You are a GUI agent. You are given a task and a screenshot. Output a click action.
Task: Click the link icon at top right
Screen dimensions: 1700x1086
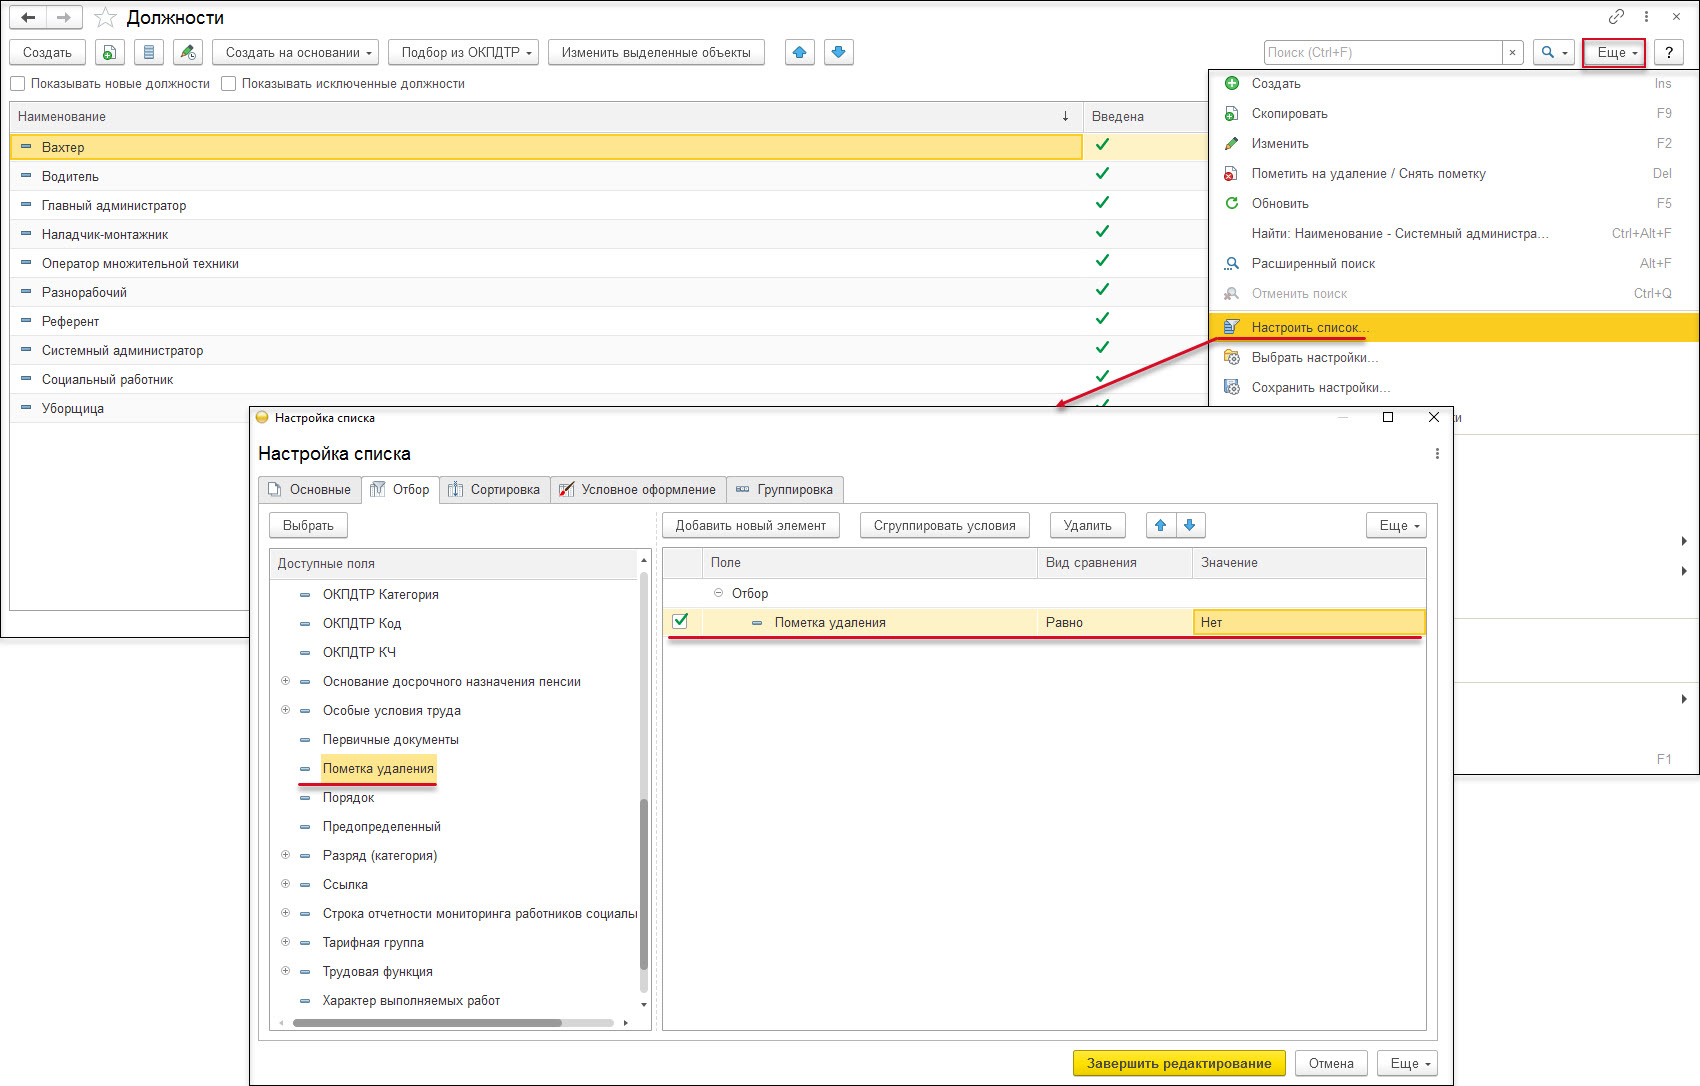point(1616,17)
